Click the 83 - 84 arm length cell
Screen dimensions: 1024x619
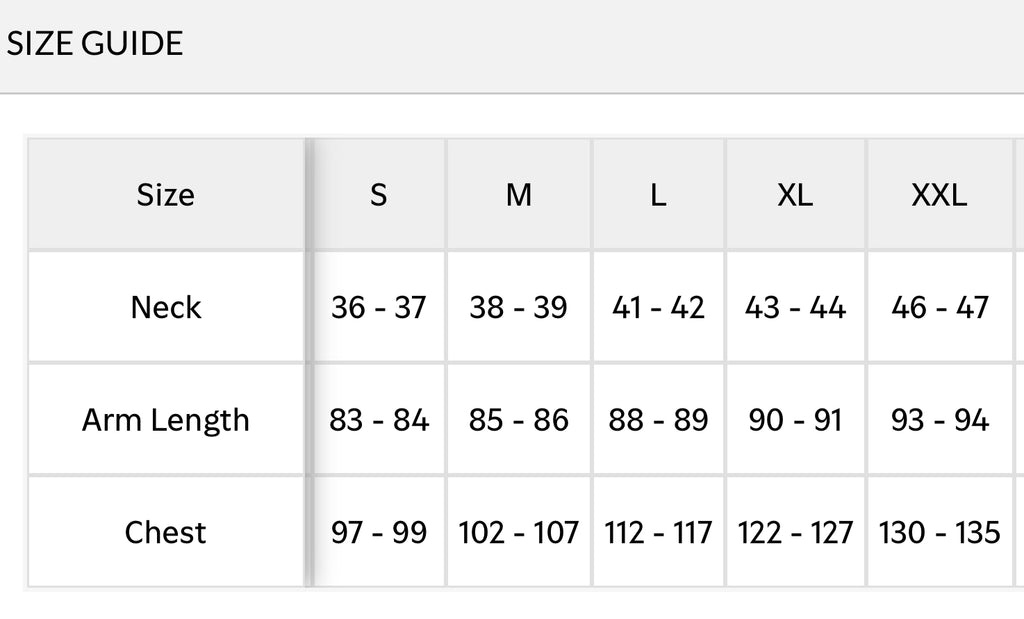point(379,419)
